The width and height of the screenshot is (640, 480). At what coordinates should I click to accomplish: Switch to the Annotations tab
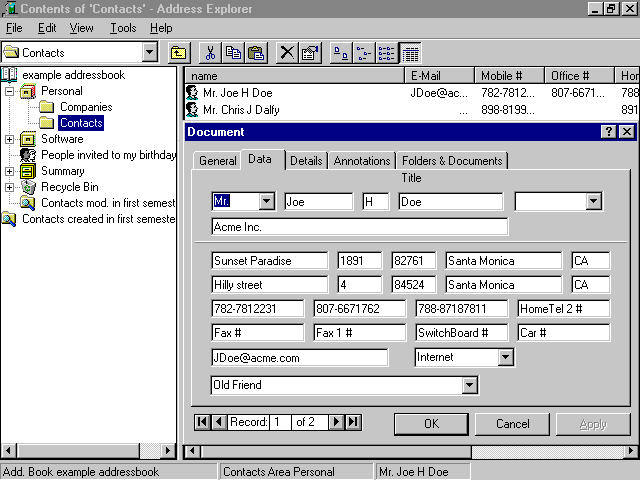click(362, 161)
